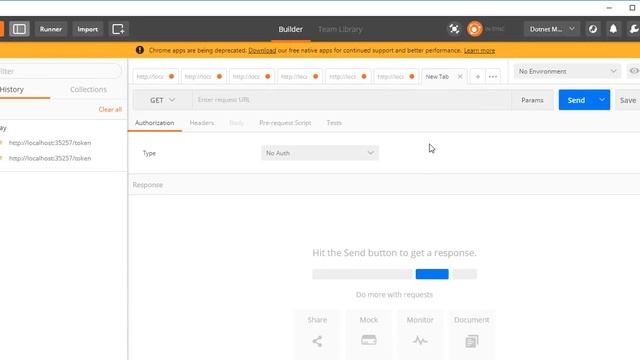Screen dimensions: 640x360
Task: Open a new window using the plus-window icon
Action: [x=118, y=29]
